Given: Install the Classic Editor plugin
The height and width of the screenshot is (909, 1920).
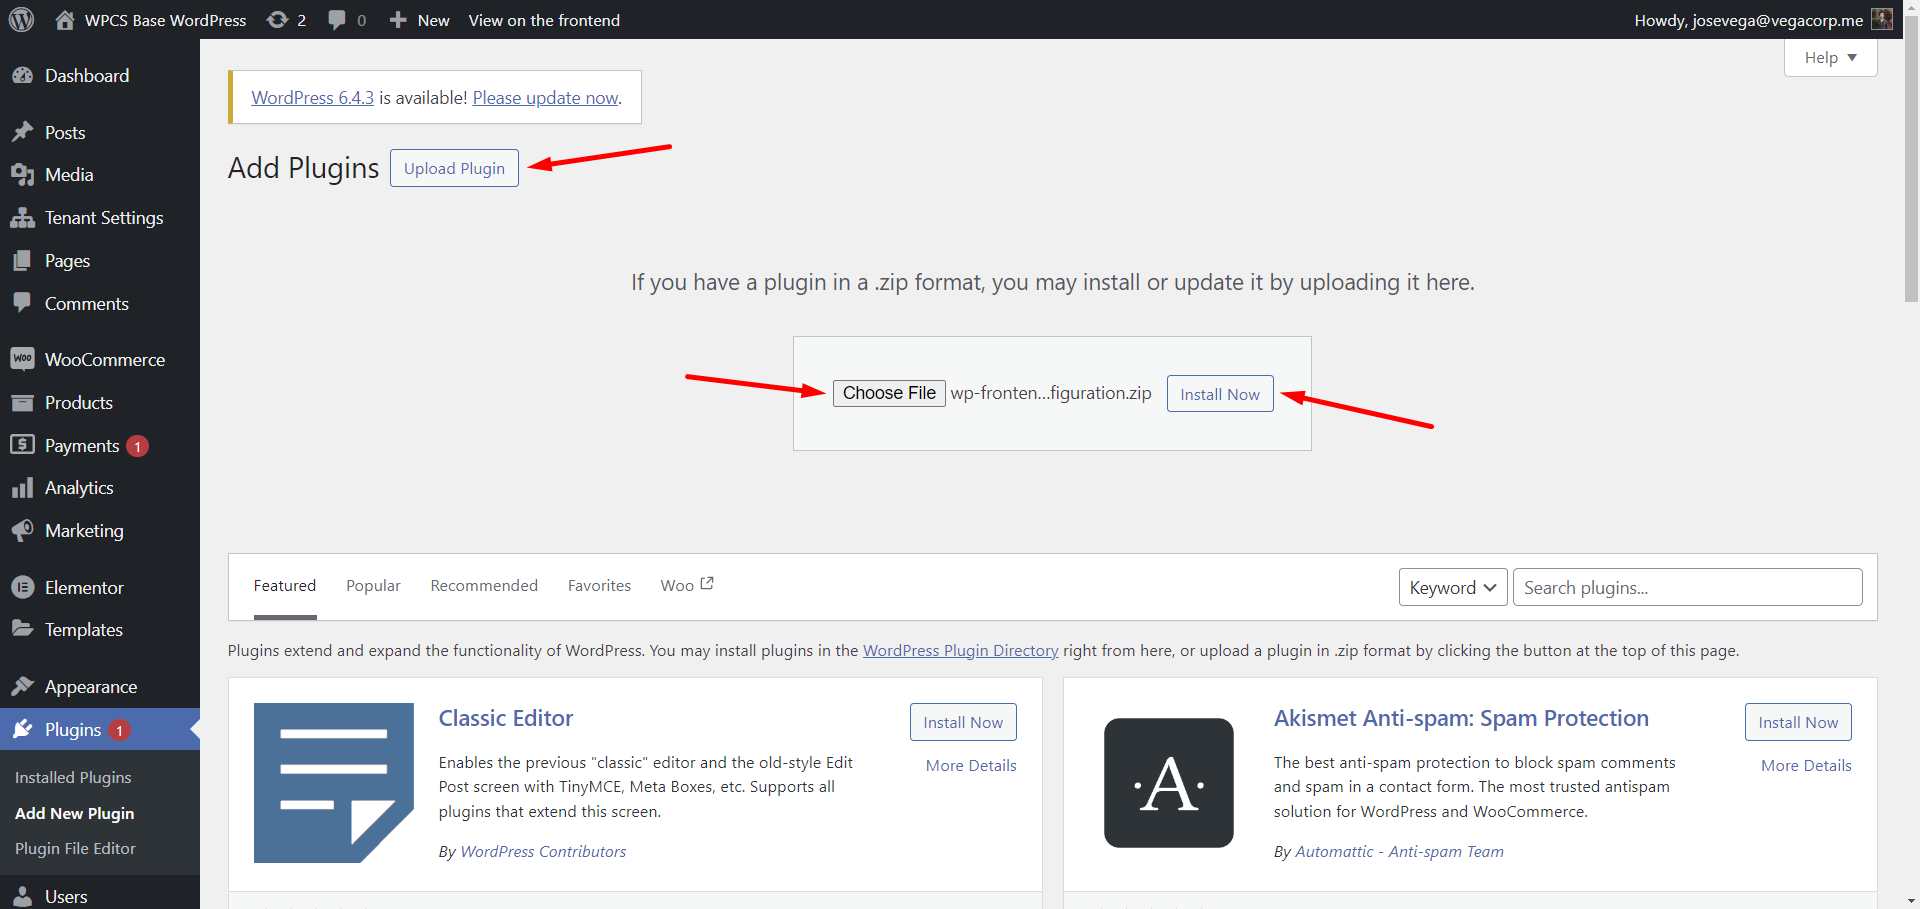Looking at the screenshot, I should pos(963,722).
